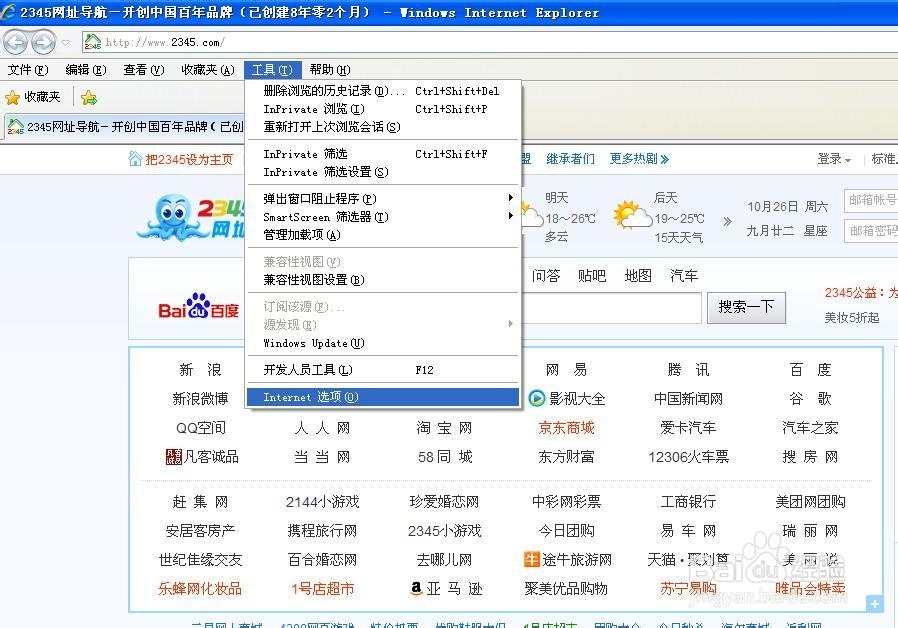This screenshot has width=898, height=628.
Task: Click the 凡客诚品 red logo icon
Action: pos(174,456)
